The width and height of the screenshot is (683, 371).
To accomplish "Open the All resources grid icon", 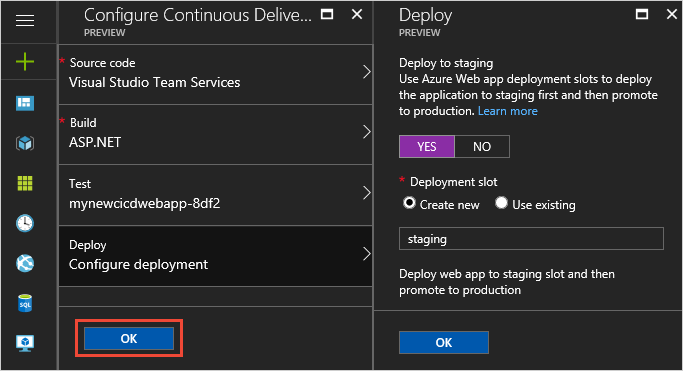I will tap(25, 183).
